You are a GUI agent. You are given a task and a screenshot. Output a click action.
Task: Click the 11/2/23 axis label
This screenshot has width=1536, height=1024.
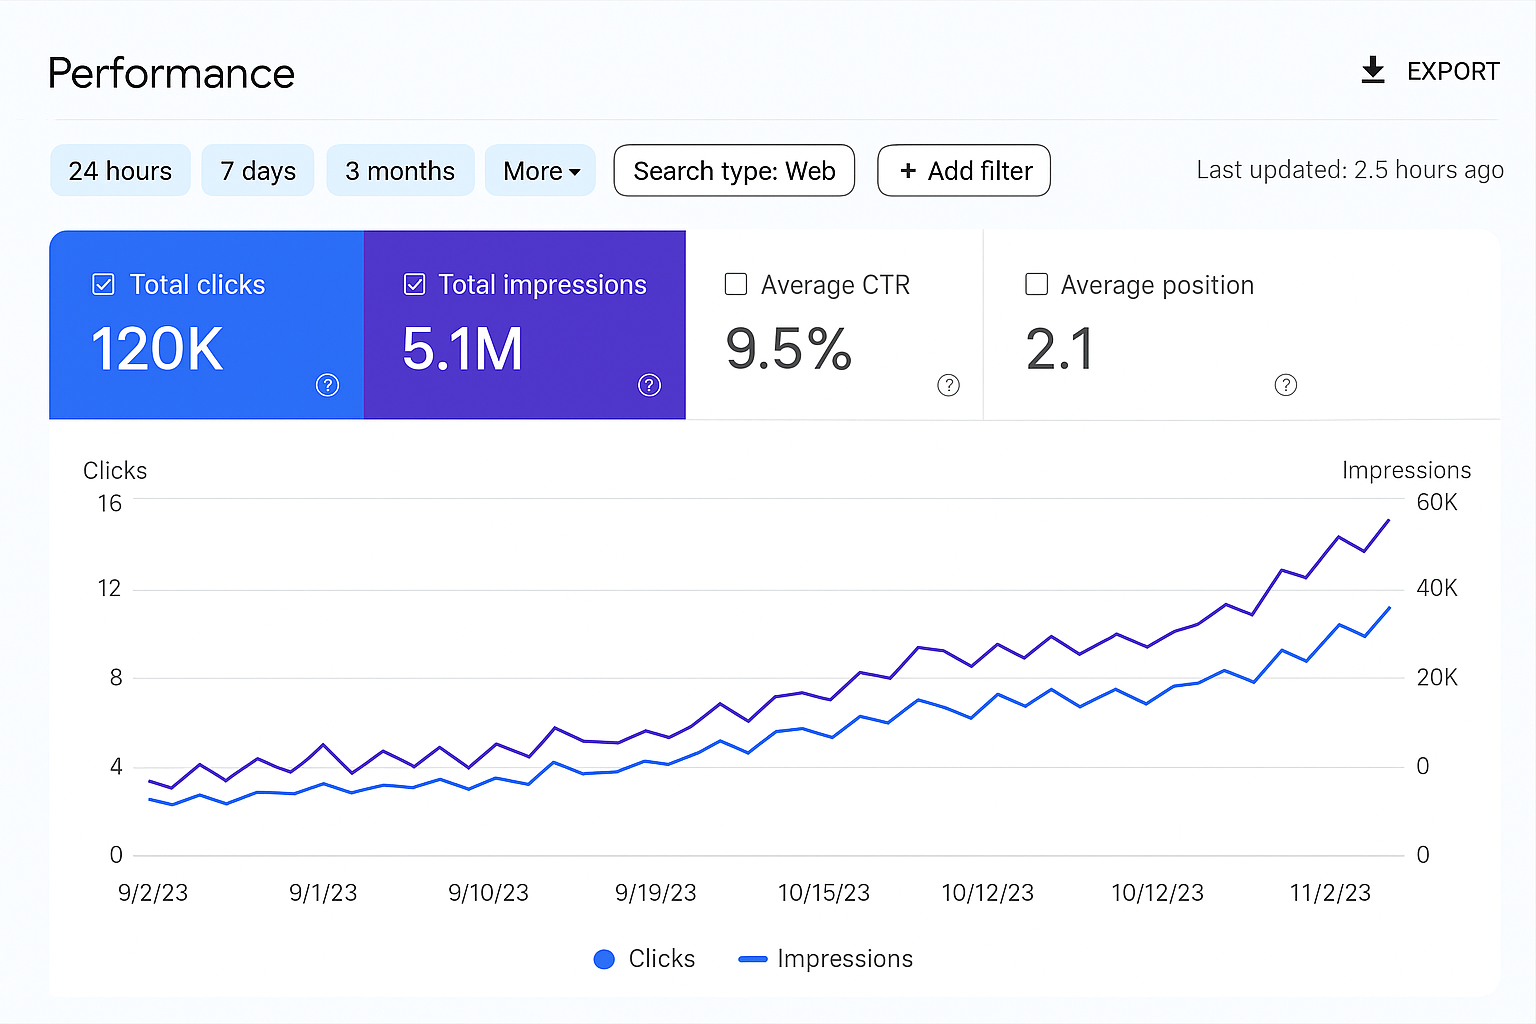pos(1330,892)
